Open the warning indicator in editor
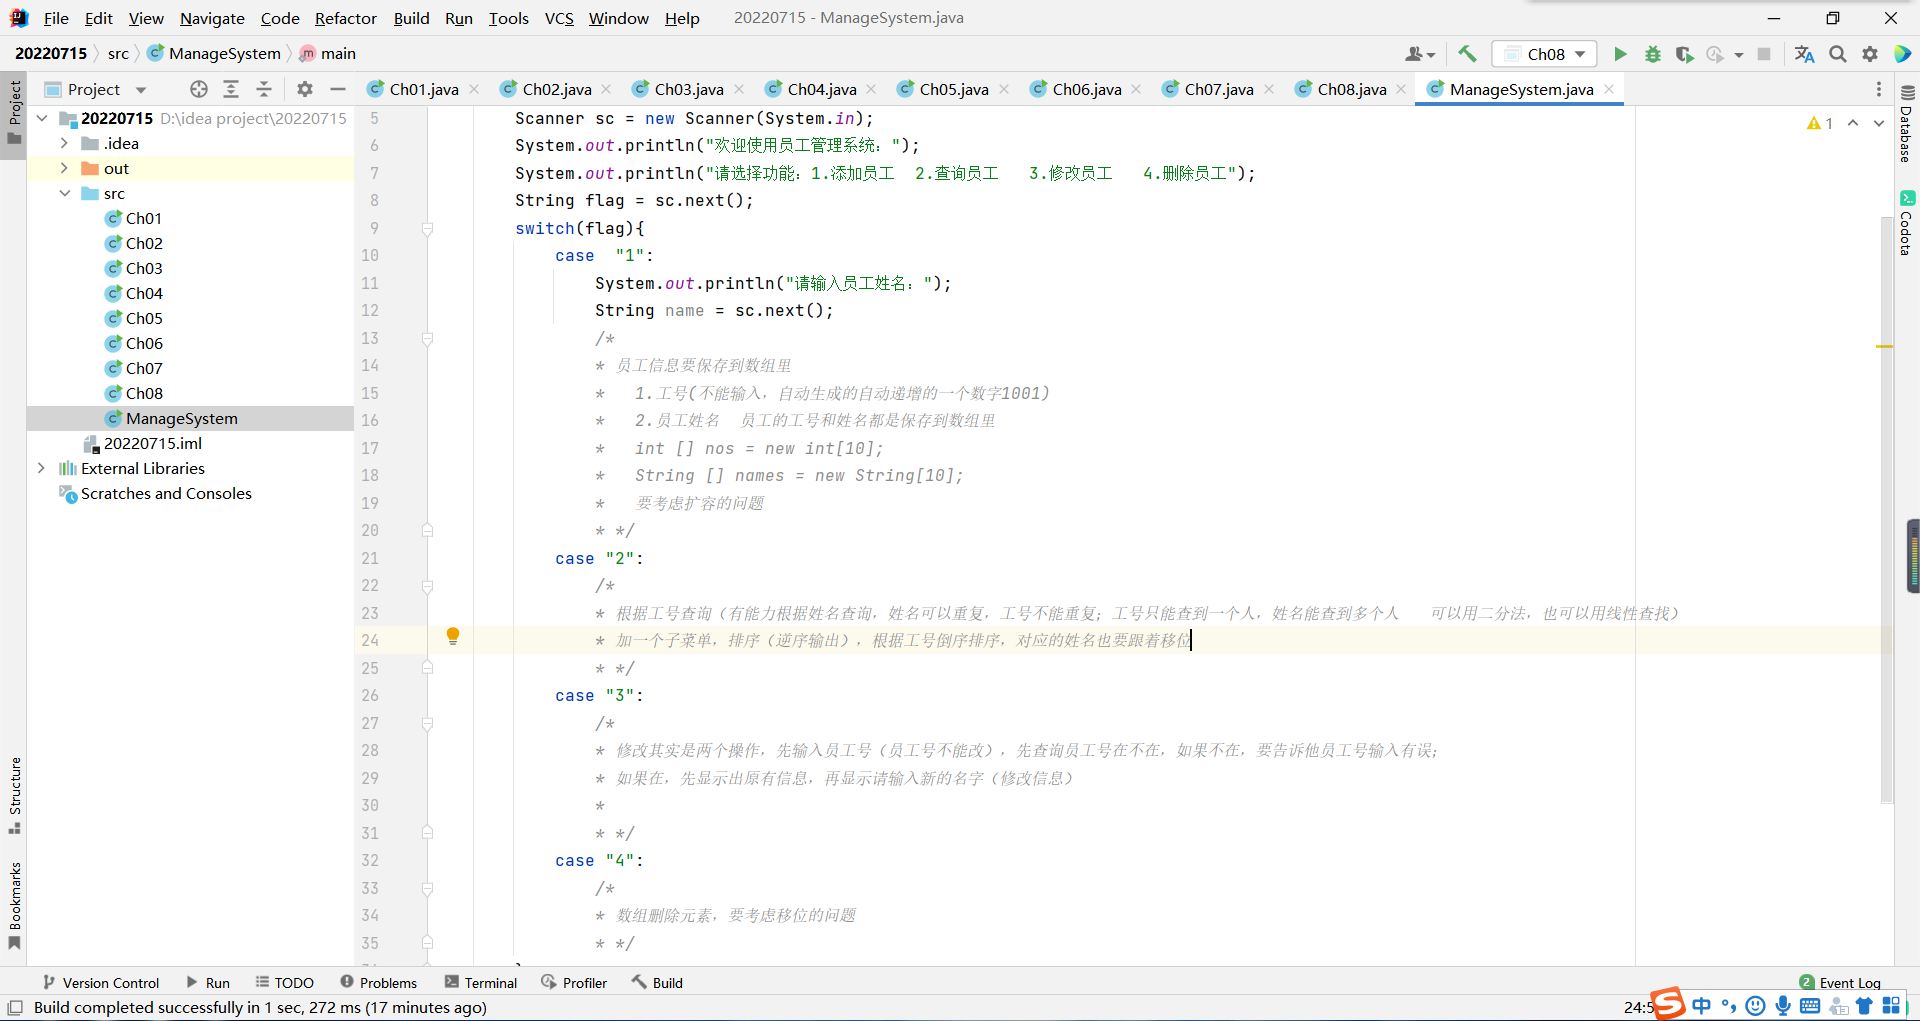The image size is (1920, 1021). (1820, 123)
